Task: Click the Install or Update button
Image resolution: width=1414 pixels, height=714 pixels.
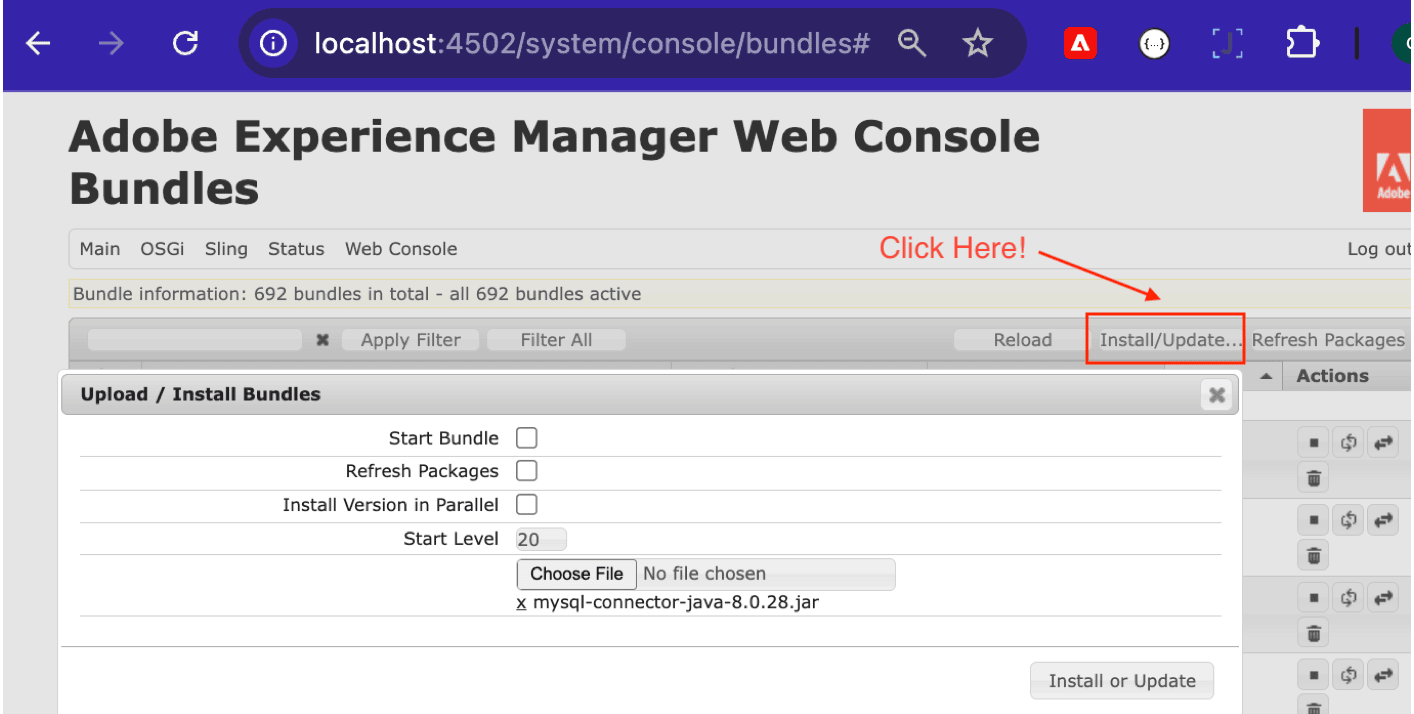Action: [x=1122, y=681]
